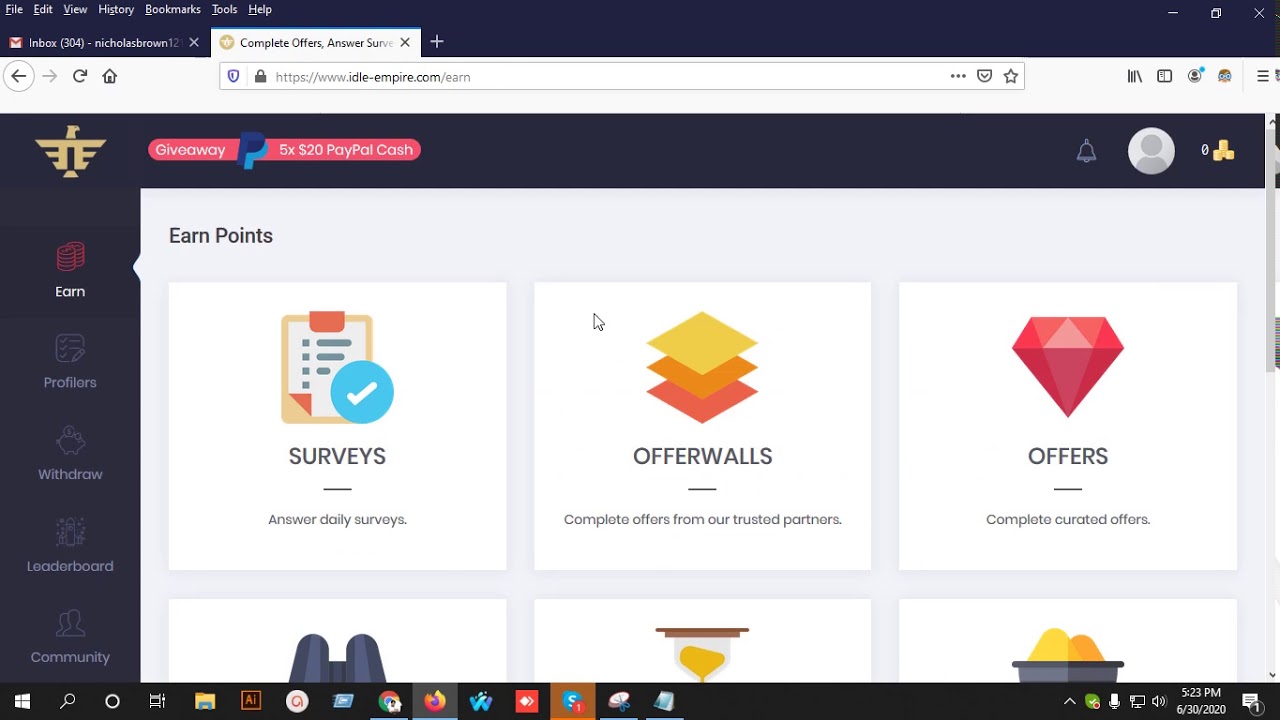Open the Help menu
Viewport: 1280px width, 720px height.
coord(260,9)
